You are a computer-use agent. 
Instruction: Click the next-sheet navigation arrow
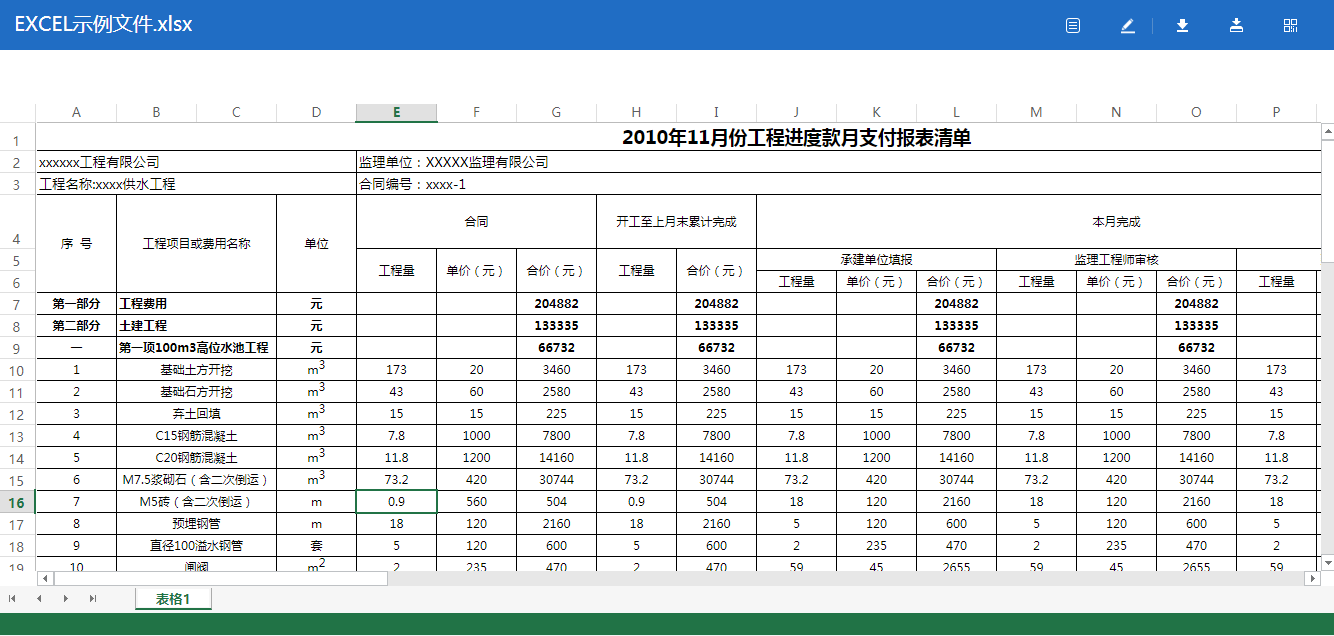(x=64, y=598)
